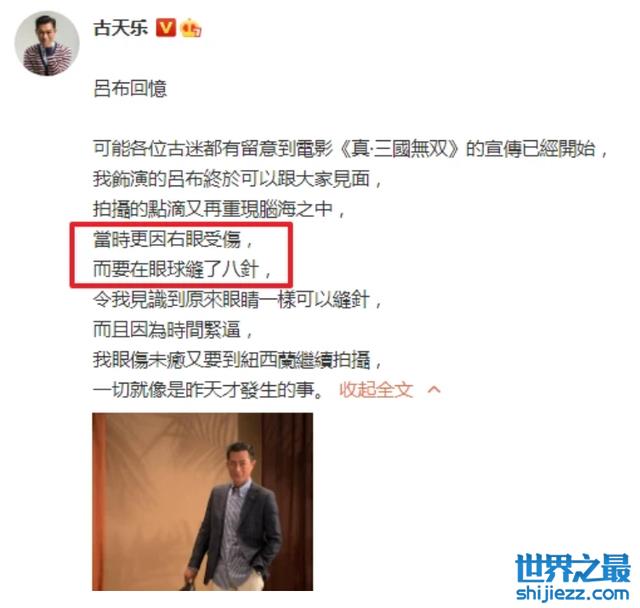Click the movie title 《真·三國無双》
Screen dimensions: 640x608
(401, 149)
